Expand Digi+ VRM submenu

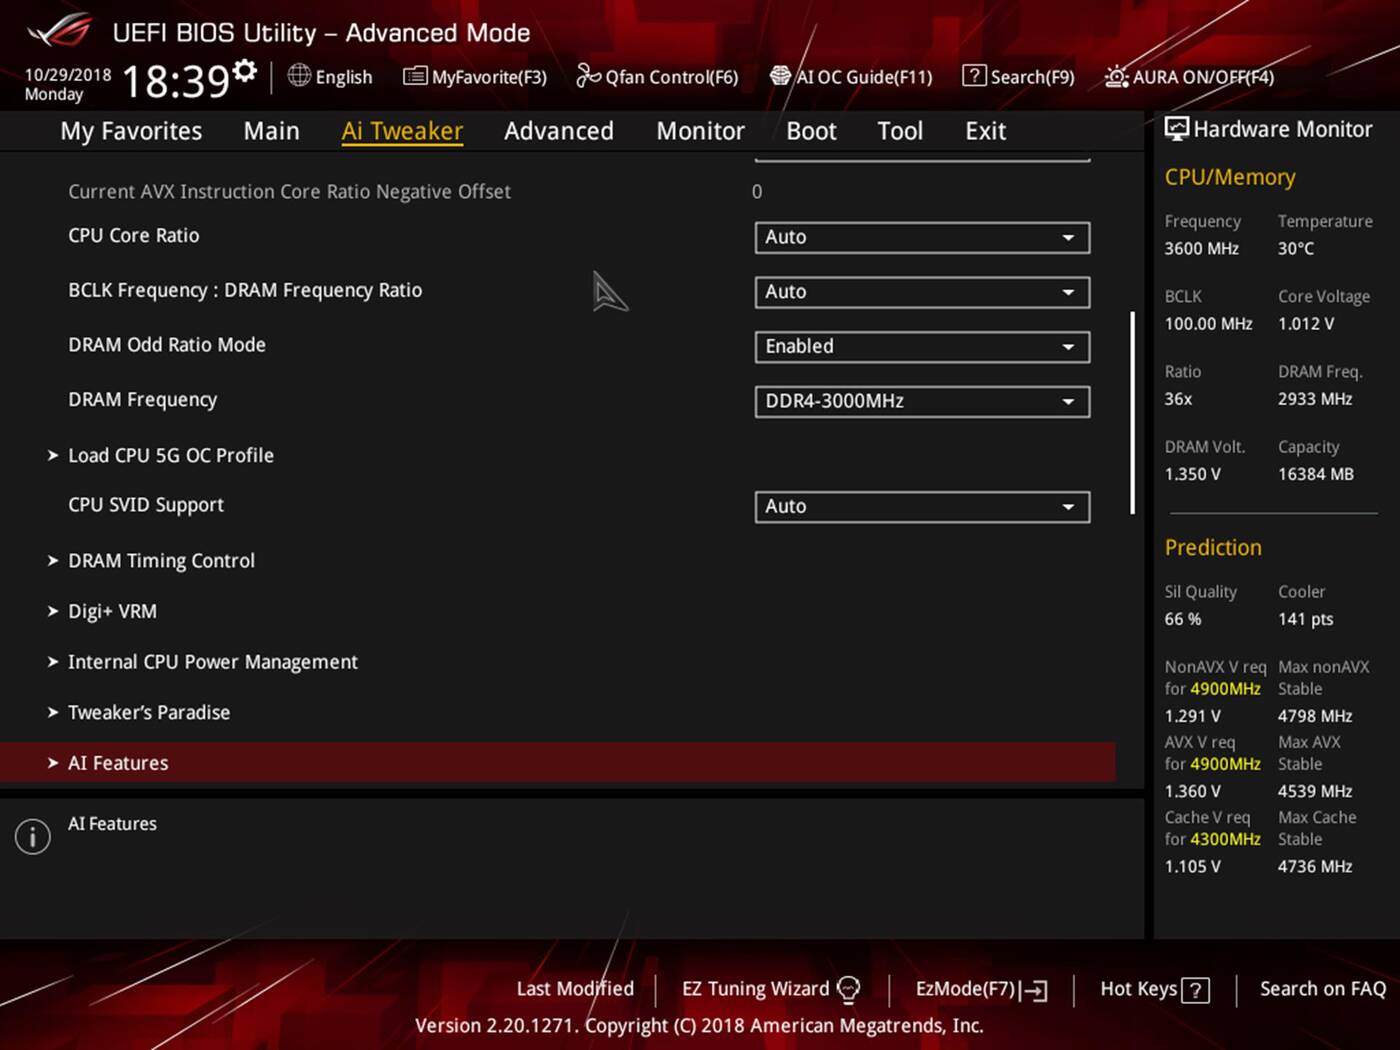click(x=112, y=611)
